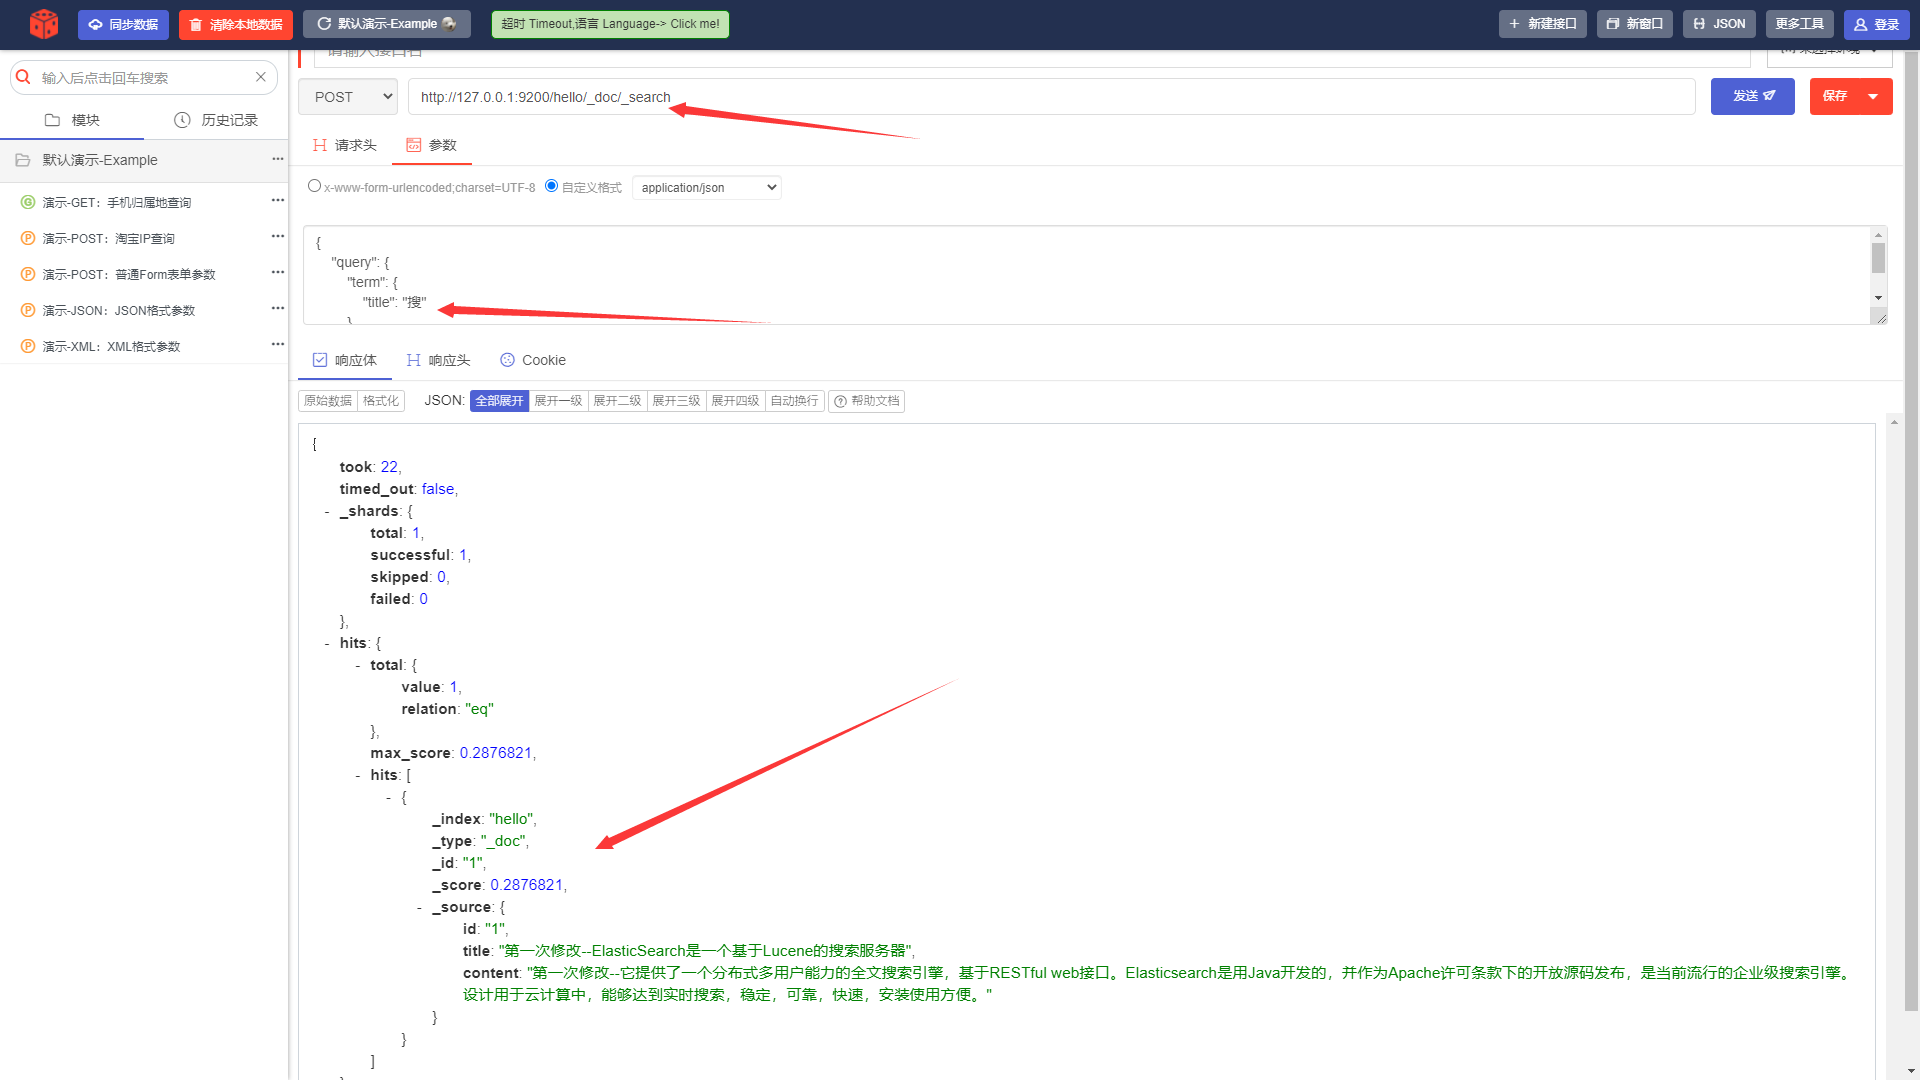
Task: Click the 清除本地数据 trash button
Action: pyautogui.click(x=236, y=24)
